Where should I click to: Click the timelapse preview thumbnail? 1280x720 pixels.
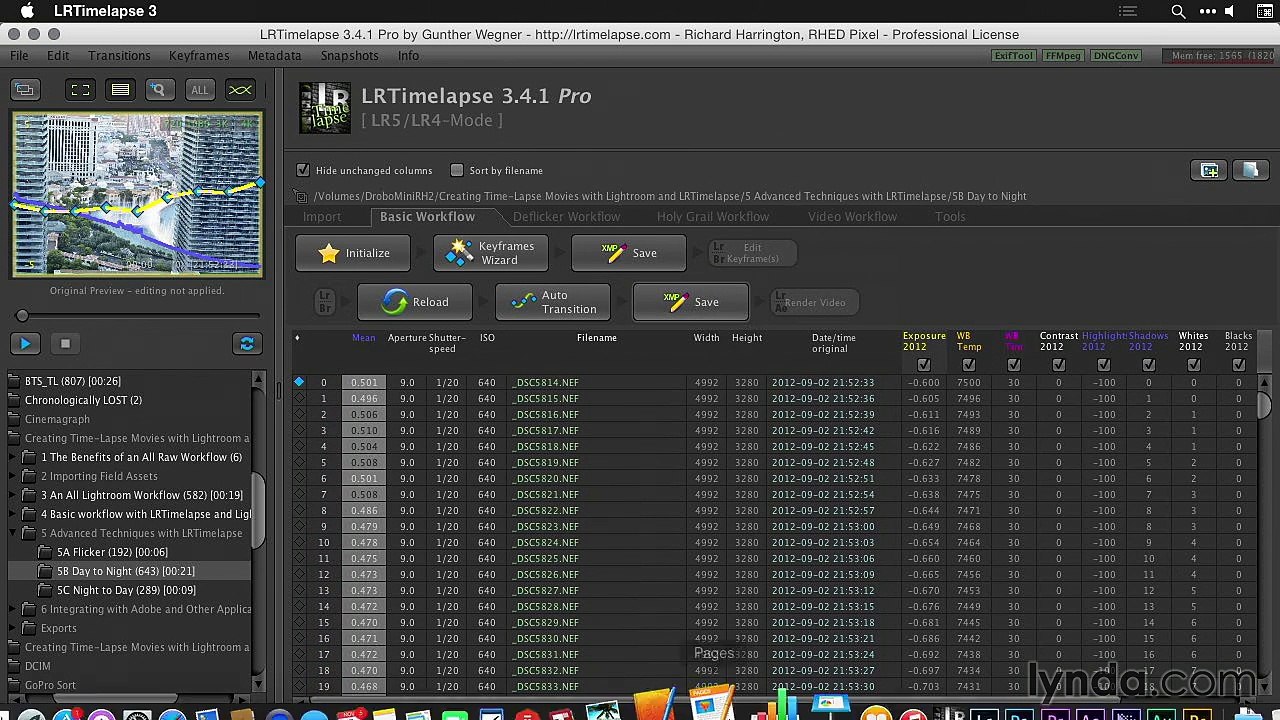pyautogui.click(x=137, y=194)
